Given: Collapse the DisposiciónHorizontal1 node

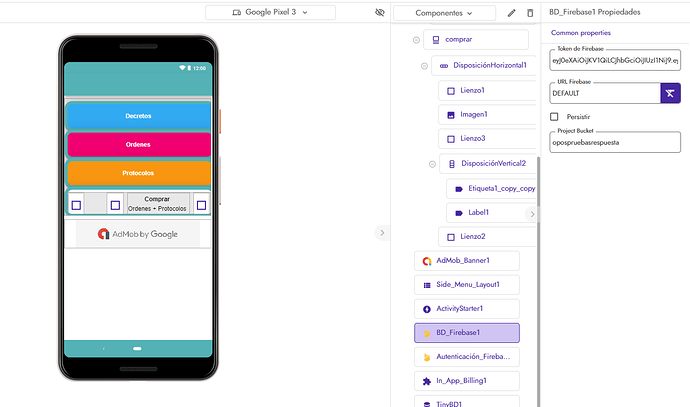Looking at the screenshot, I should point(424,66).
